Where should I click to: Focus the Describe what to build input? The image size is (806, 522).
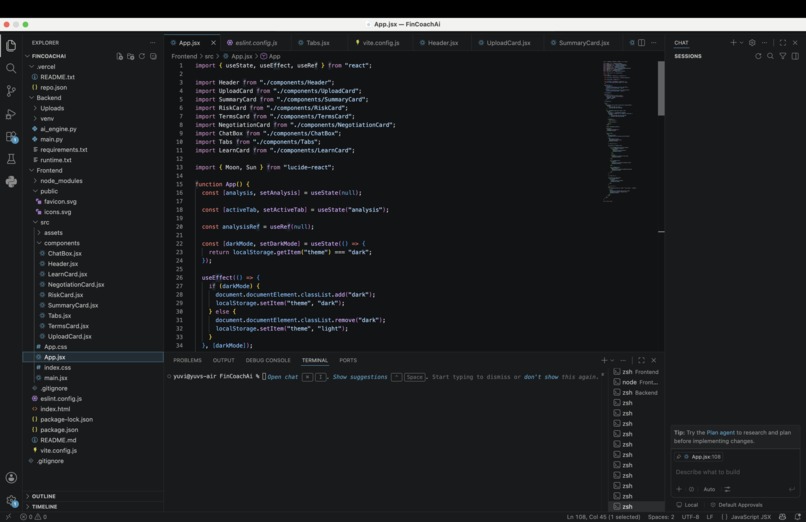[x=735, y=472]
